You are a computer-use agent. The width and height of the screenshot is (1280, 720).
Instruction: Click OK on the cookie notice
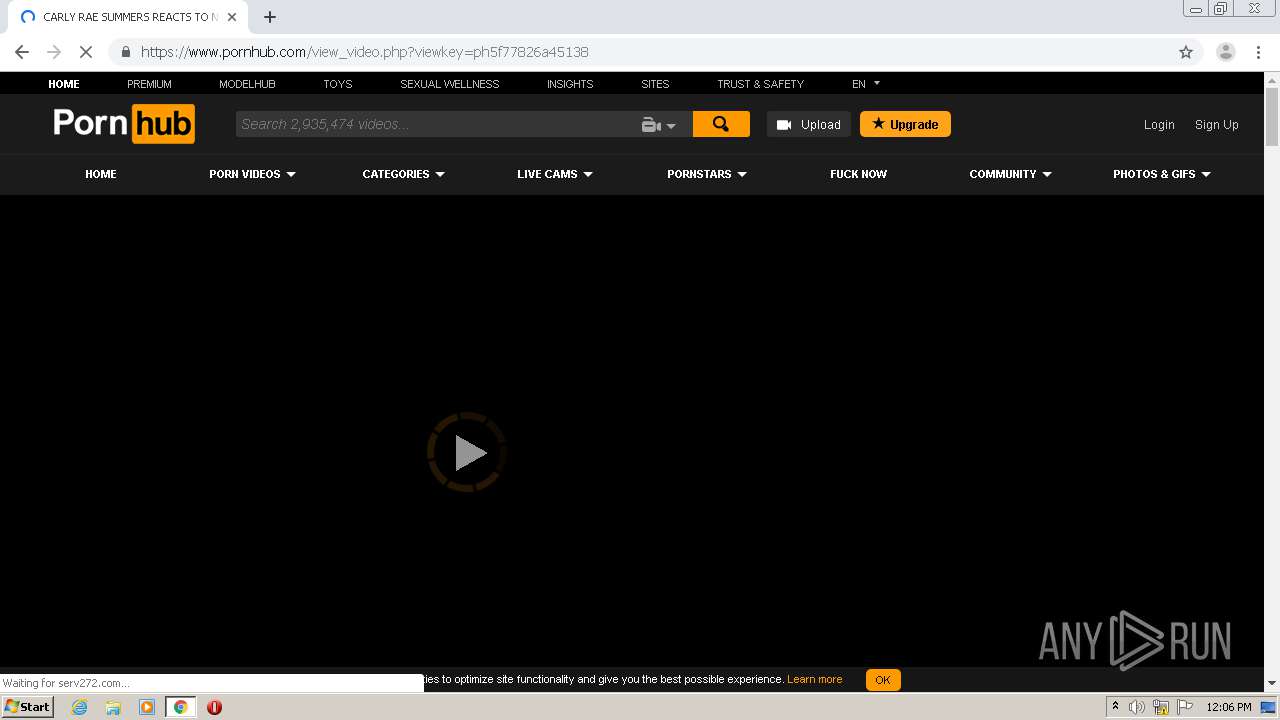(883, 680)
